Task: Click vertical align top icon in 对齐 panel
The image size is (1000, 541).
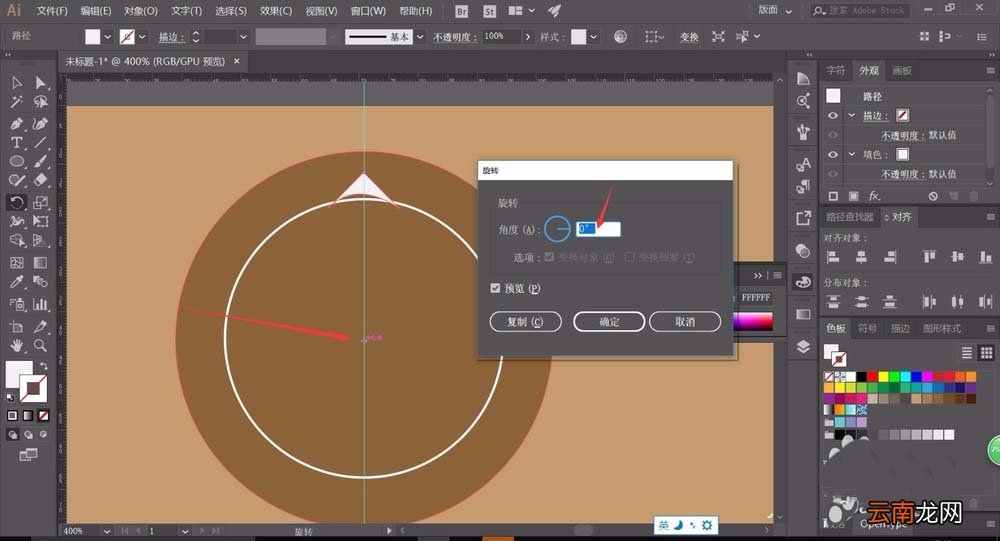Action: click(929, 257)
